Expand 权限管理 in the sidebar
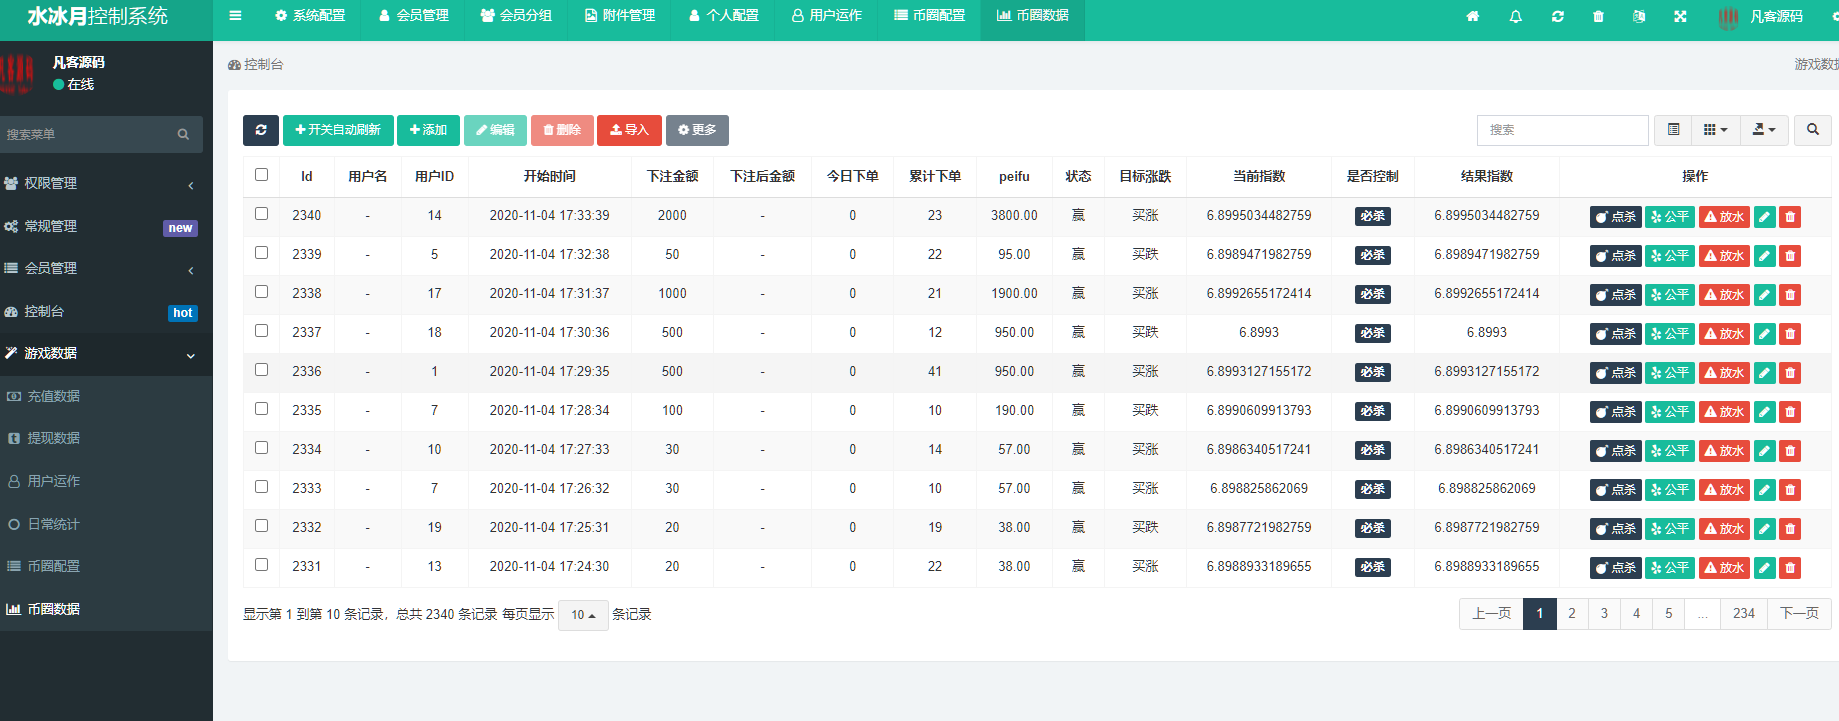1839x721 pixels. click(x=100, y=184)
